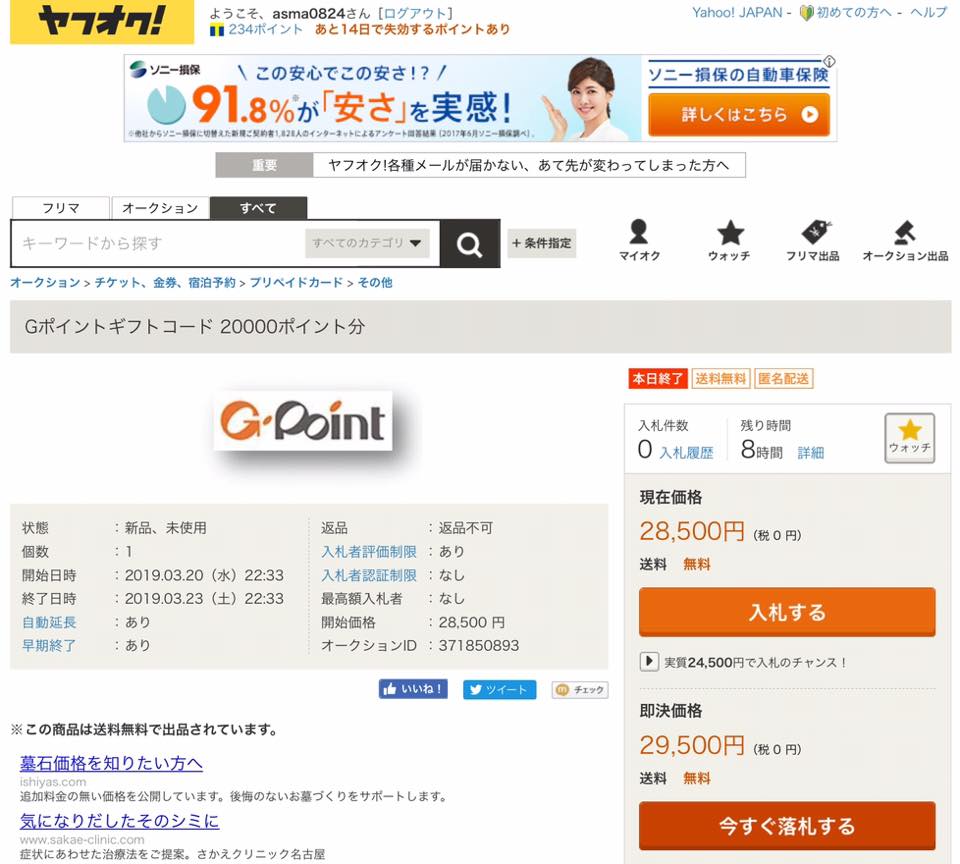Image resolution: width=960 pixels, height=864 pixels.
Task: Click the オークション出品 gavel icon
Action: (905, 241)
